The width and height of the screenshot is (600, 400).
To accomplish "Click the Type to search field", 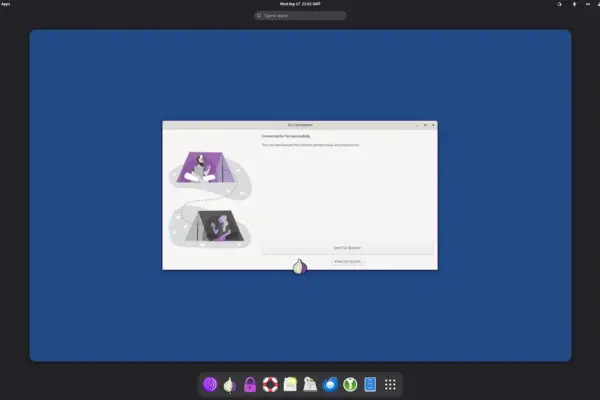I will point(300,16).
